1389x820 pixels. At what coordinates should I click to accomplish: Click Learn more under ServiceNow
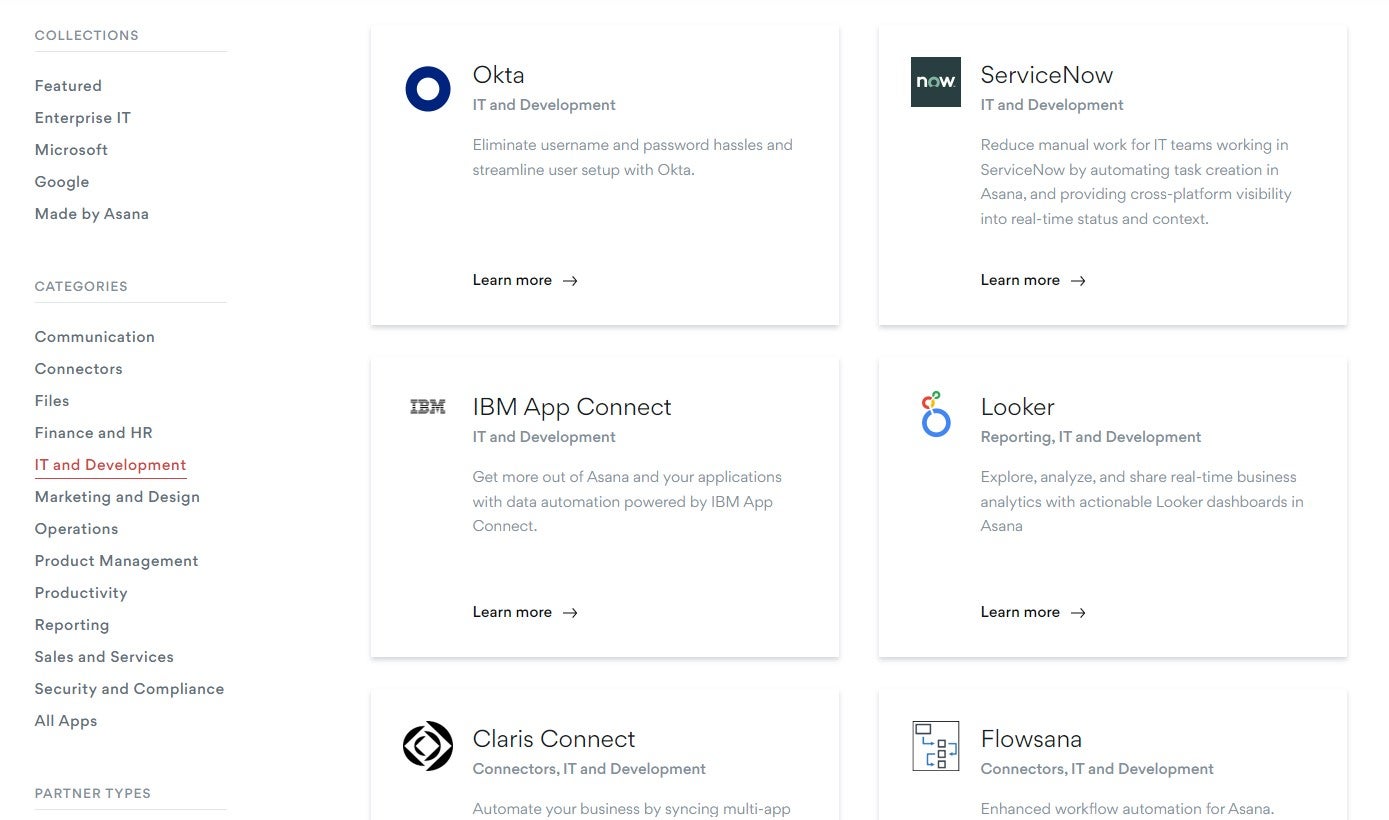(1019, 281)
